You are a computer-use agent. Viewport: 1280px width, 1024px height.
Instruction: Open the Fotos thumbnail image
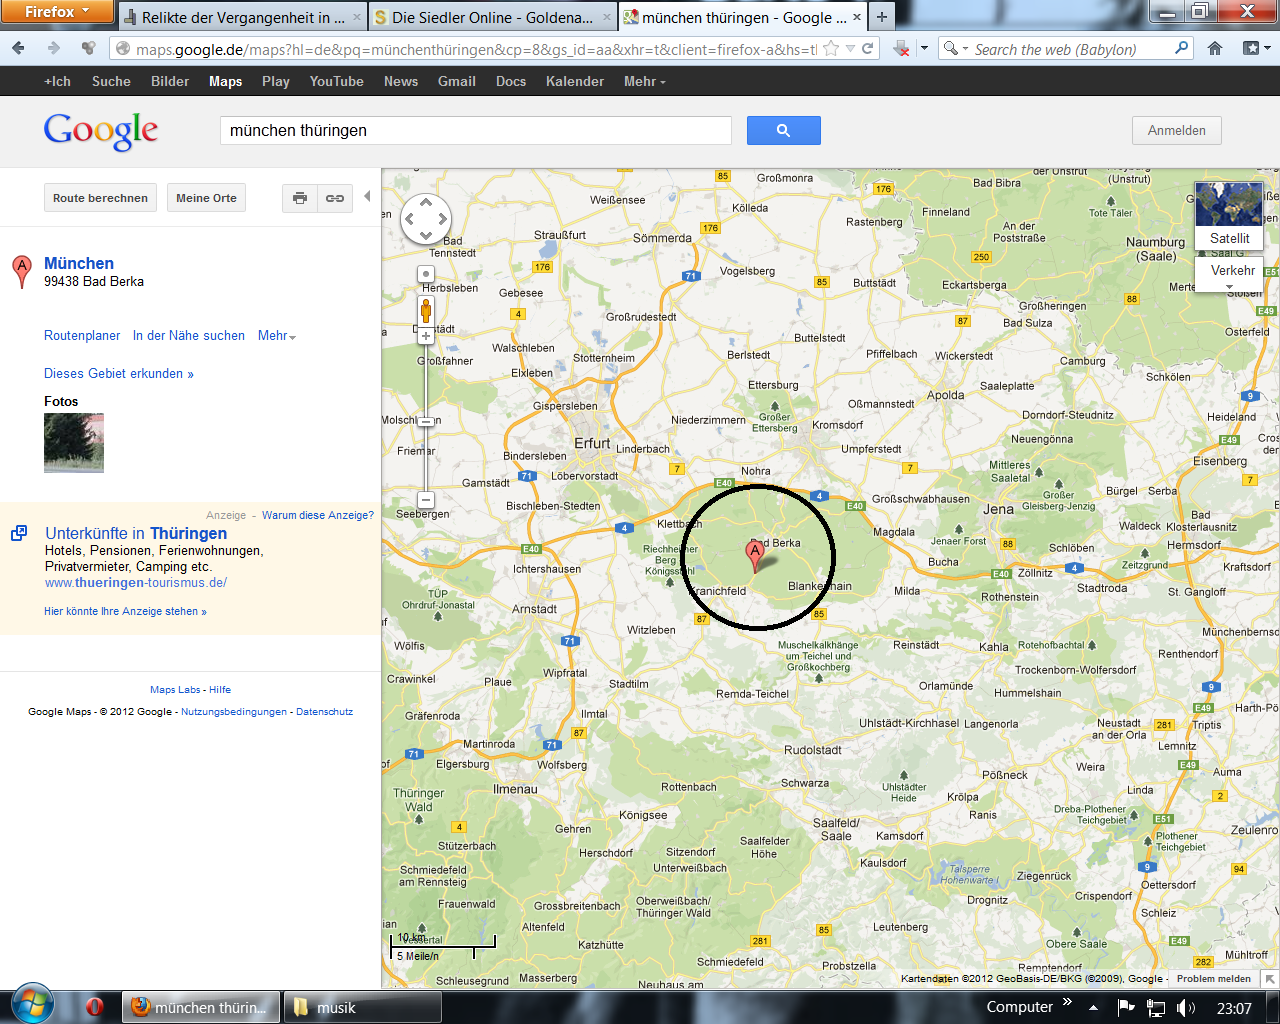pyautogui.click(x=74, y=443)
